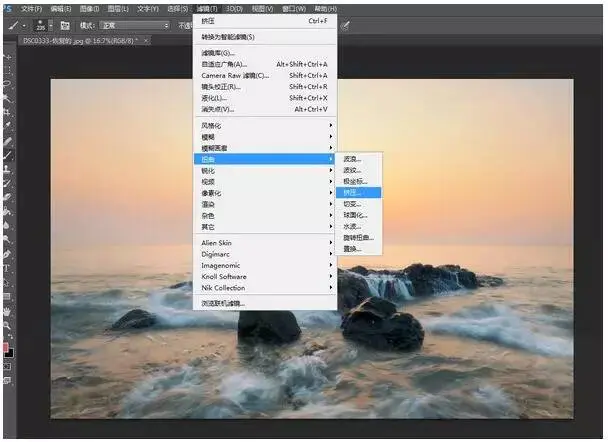Screen dimensions: 608x442
Task: Open the 图层(L) menu
Action: pos(118,9)
